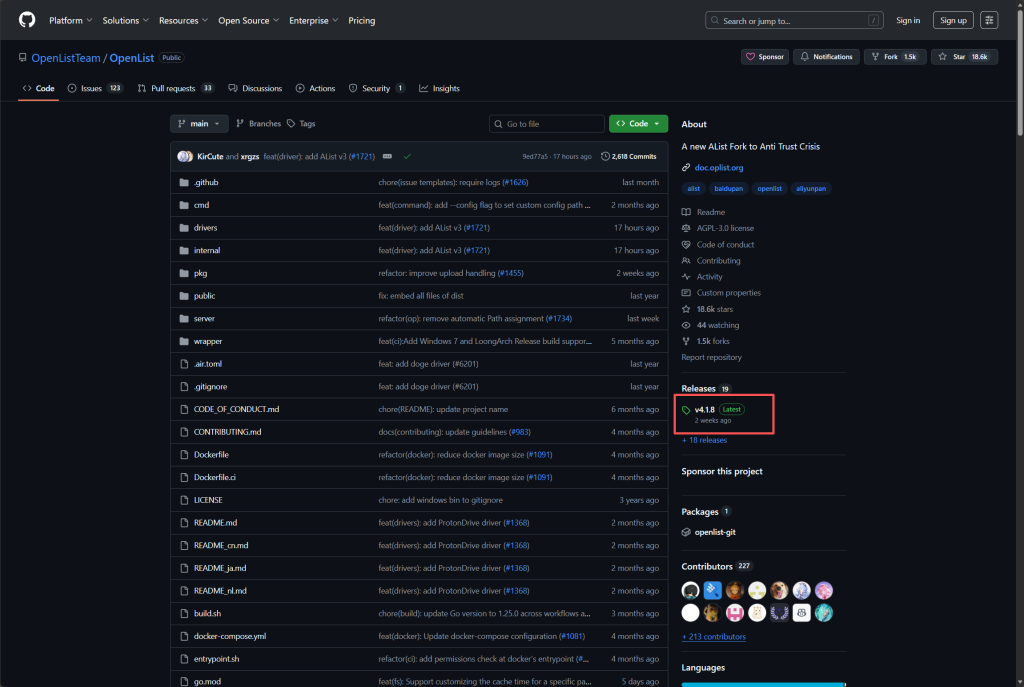Click the Sponsor heart button
Viewport: 1024px width, 687px height.
tap(765, 57)
